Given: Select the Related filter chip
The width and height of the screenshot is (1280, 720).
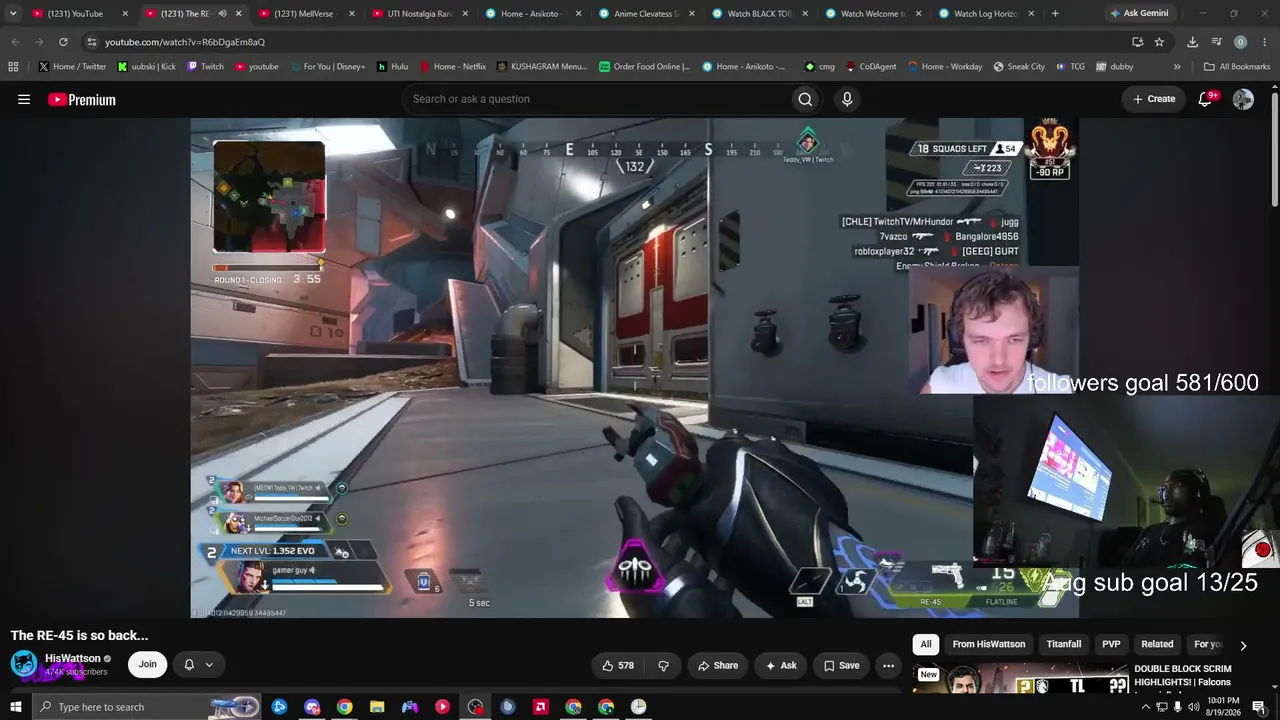Looking at the screenshot, I should (x=1157, y=645).
